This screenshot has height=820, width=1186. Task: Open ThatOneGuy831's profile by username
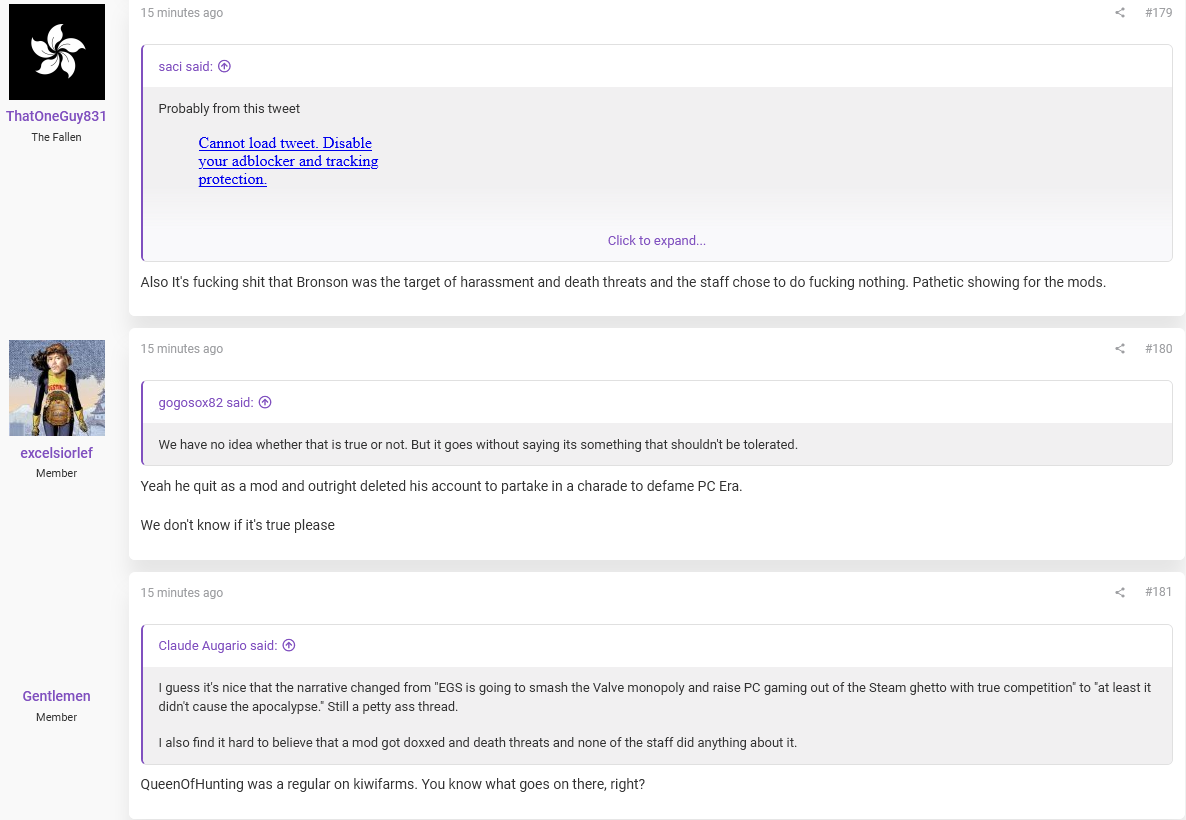pyautogui.click(x=57, y=116)
